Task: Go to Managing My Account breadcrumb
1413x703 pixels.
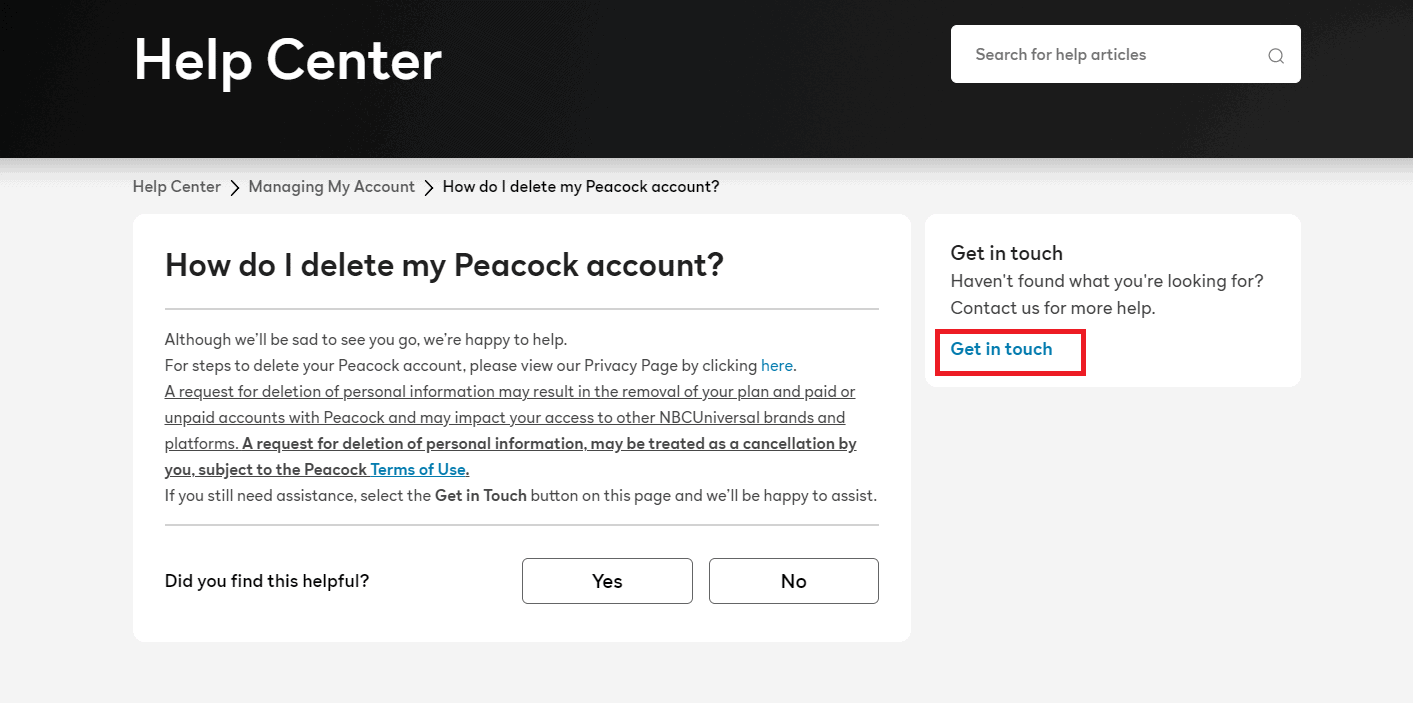Action: [x=332, y=186]
